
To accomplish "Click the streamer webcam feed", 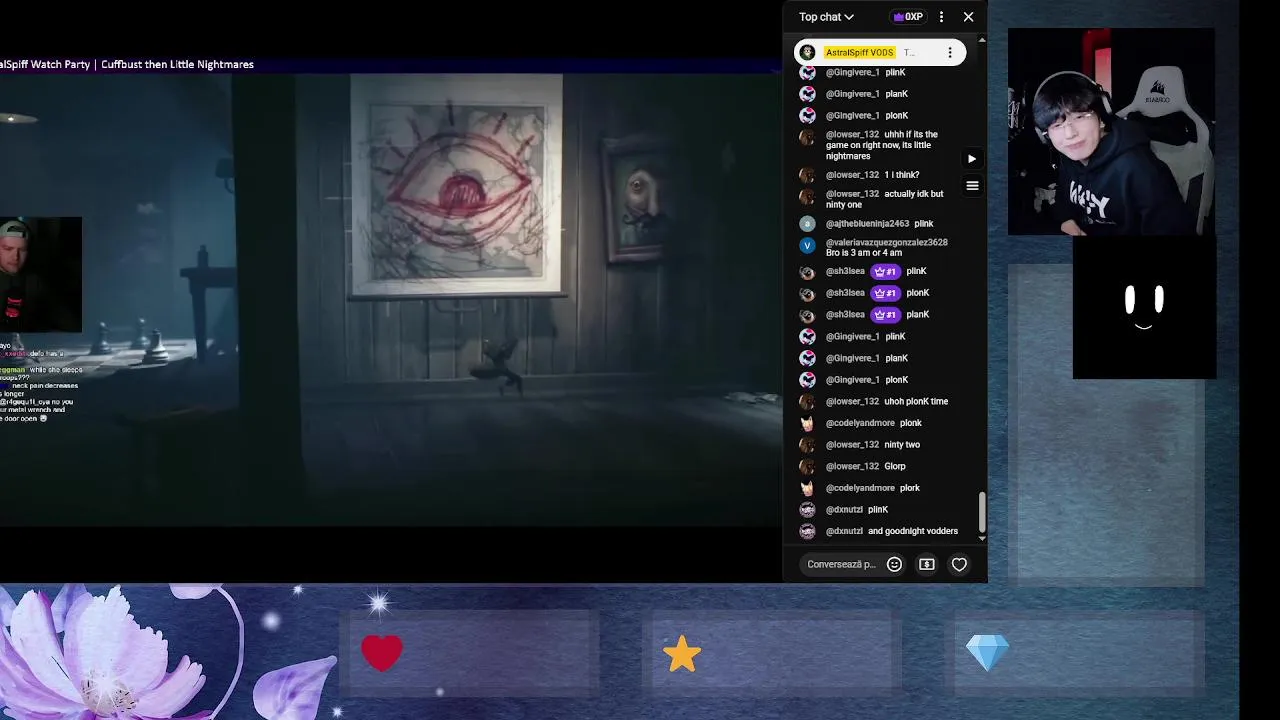I will [x=1111, y=132].
